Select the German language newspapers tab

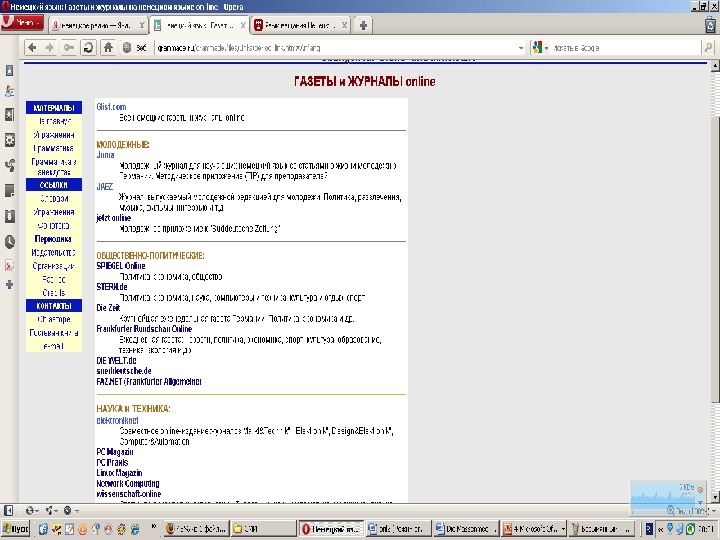pos(200,25)
